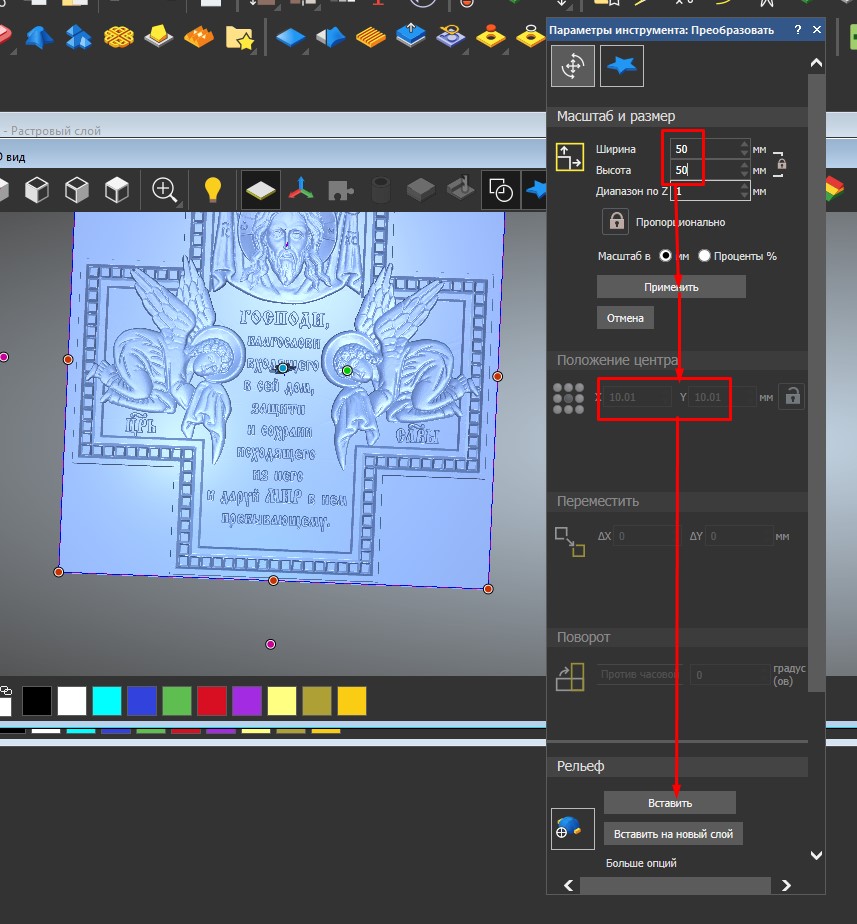Click the grey cylinder icon

[x=381, y=190]
